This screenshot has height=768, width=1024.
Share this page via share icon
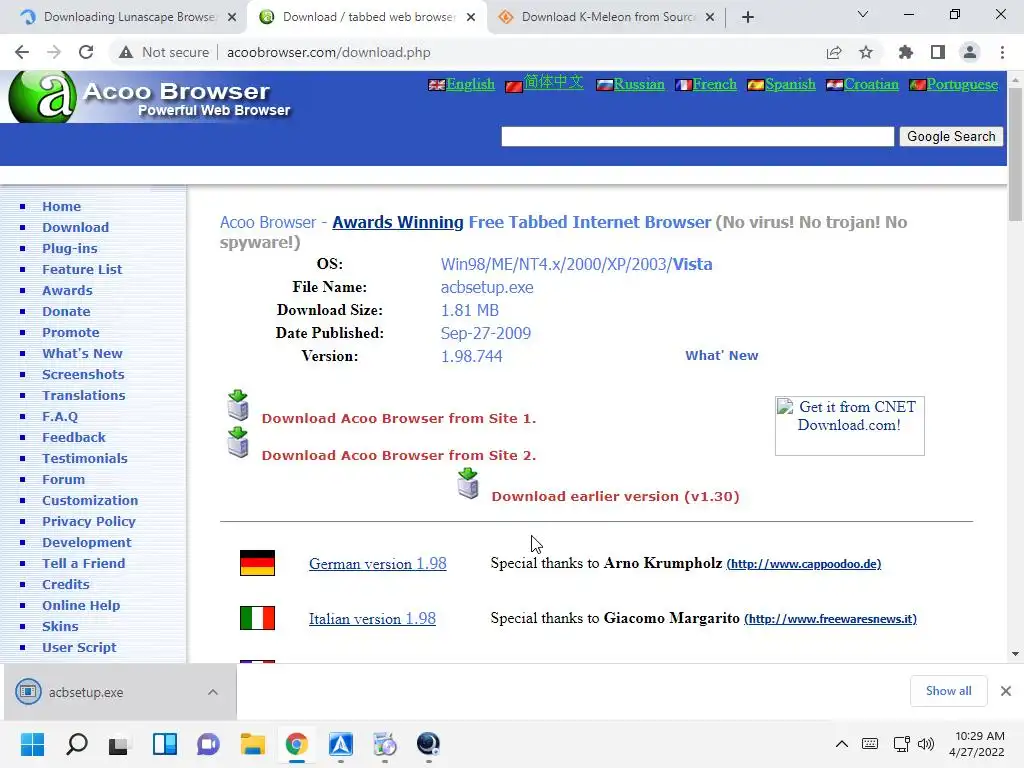(834, 52)
